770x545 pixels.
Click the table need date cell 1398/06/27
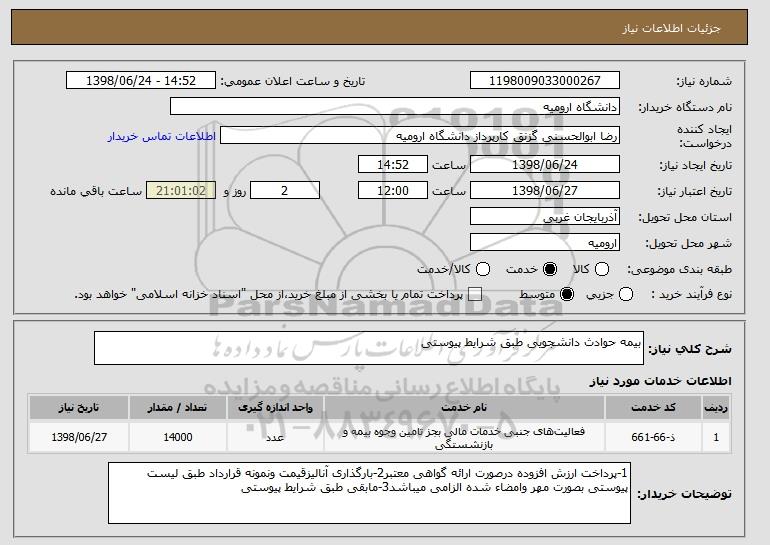[x=79, y=437]
